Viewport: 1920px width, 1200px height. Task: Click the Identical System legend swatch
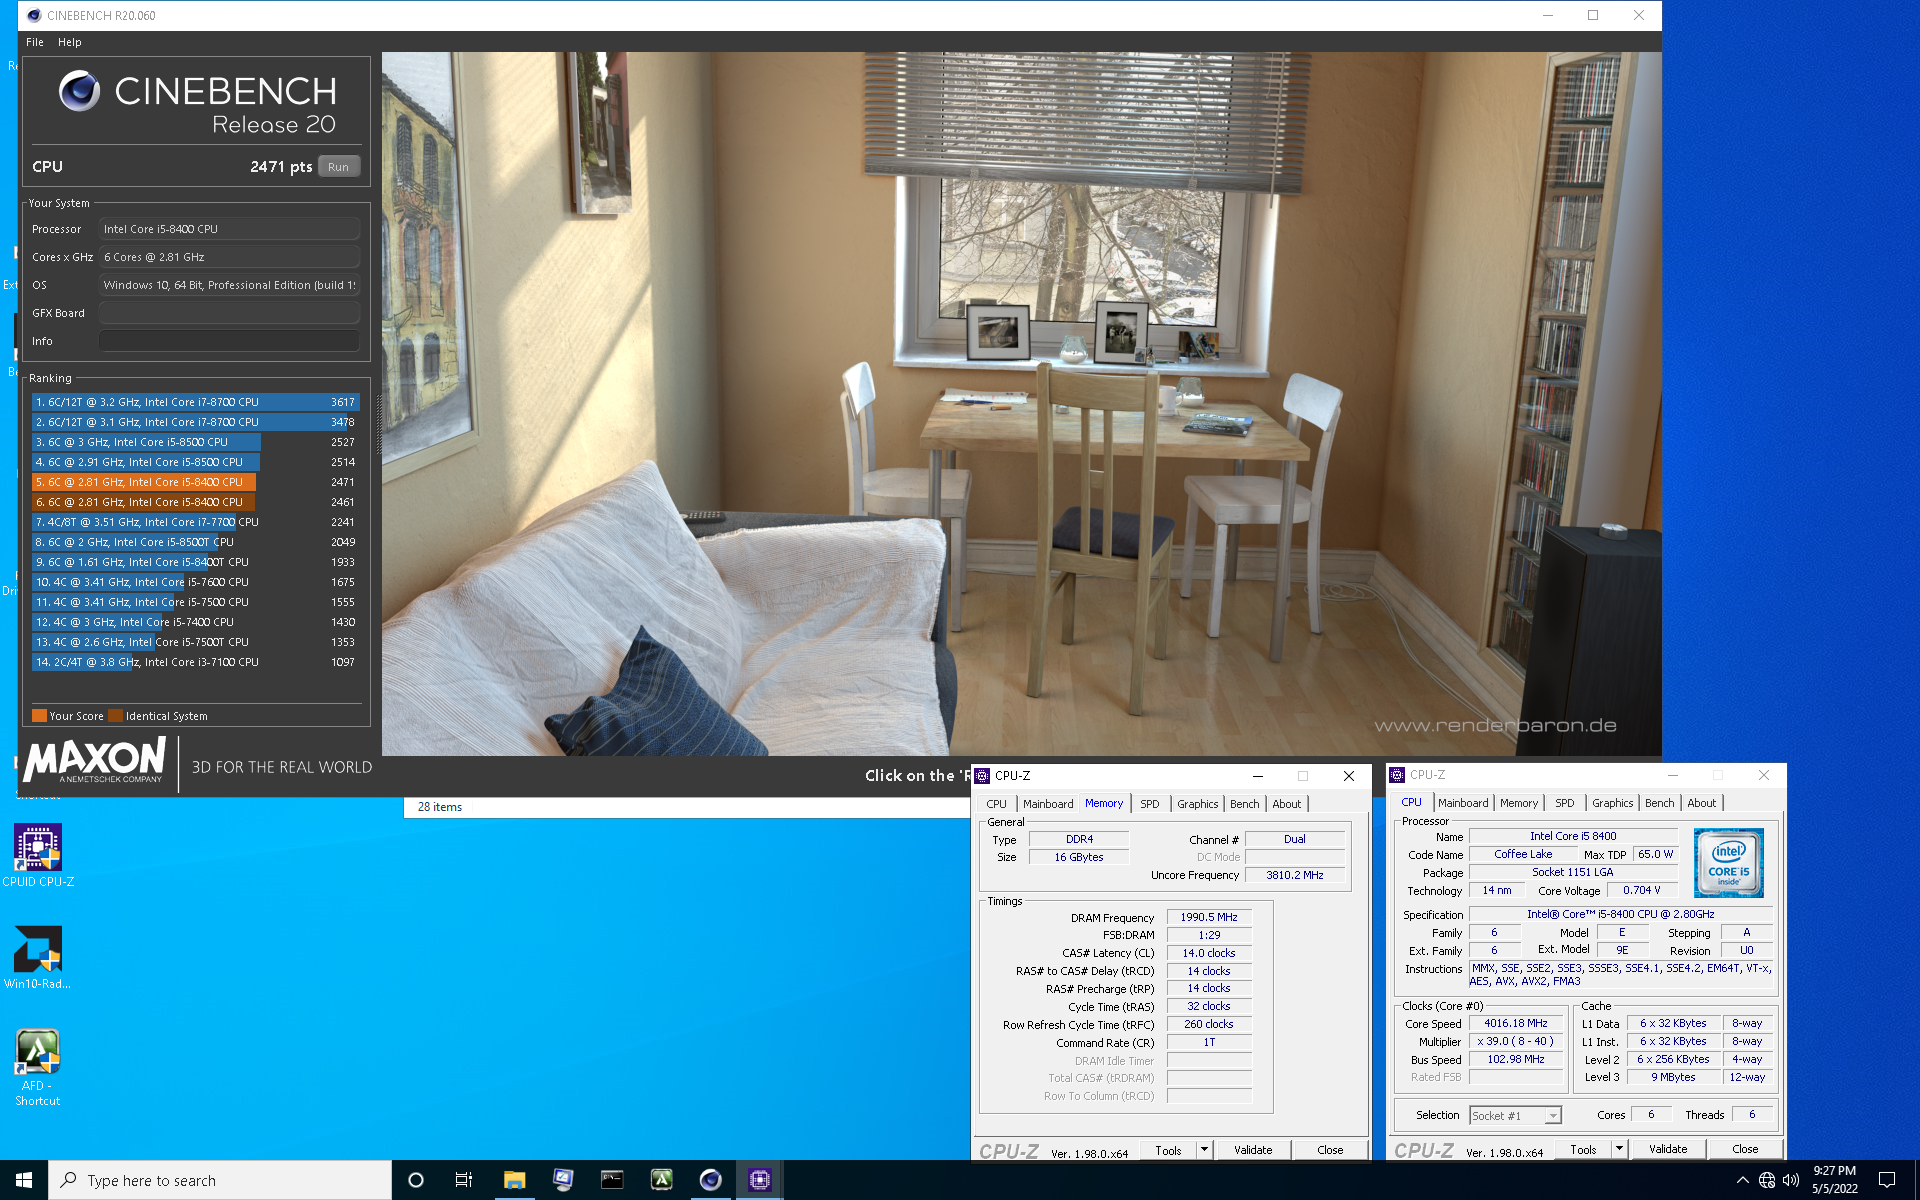tap(116, 716)
